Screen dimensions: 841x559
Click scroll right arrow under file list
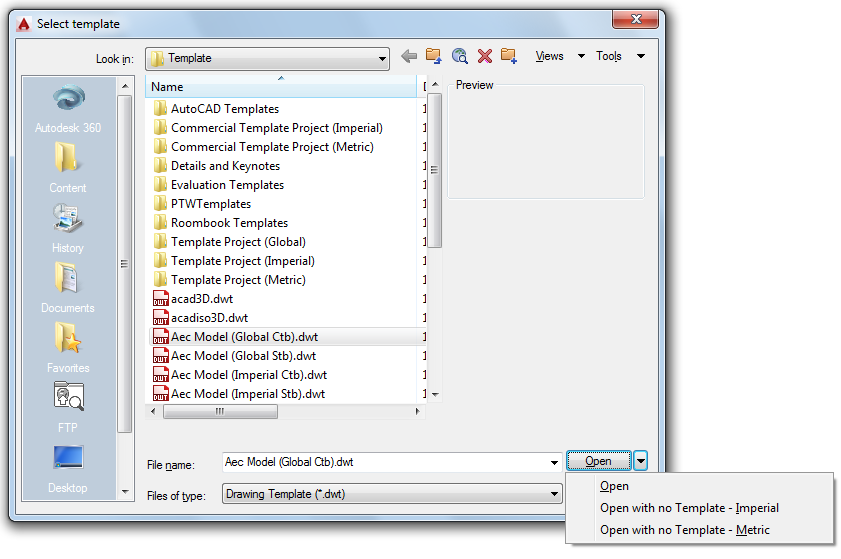coord(417,411)
